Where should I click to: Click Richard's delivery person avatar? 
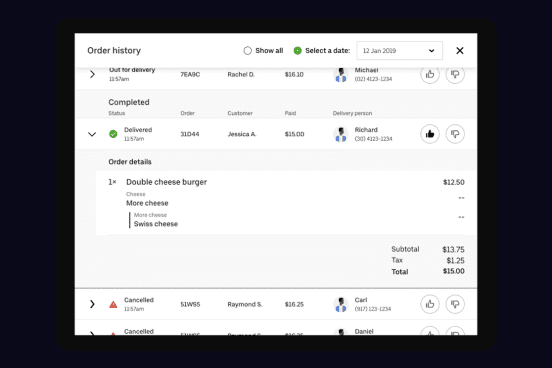pos(341,134)
